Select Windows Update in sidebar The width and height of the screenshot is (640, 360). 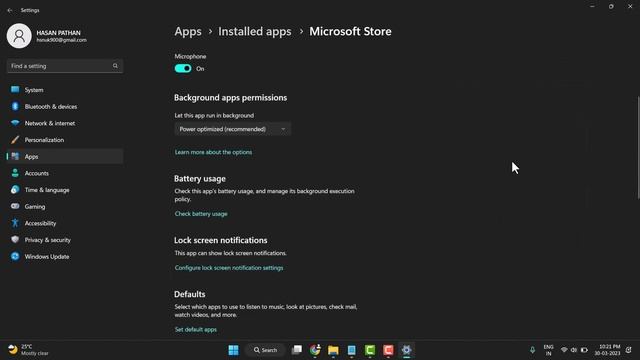coord(64,257)
